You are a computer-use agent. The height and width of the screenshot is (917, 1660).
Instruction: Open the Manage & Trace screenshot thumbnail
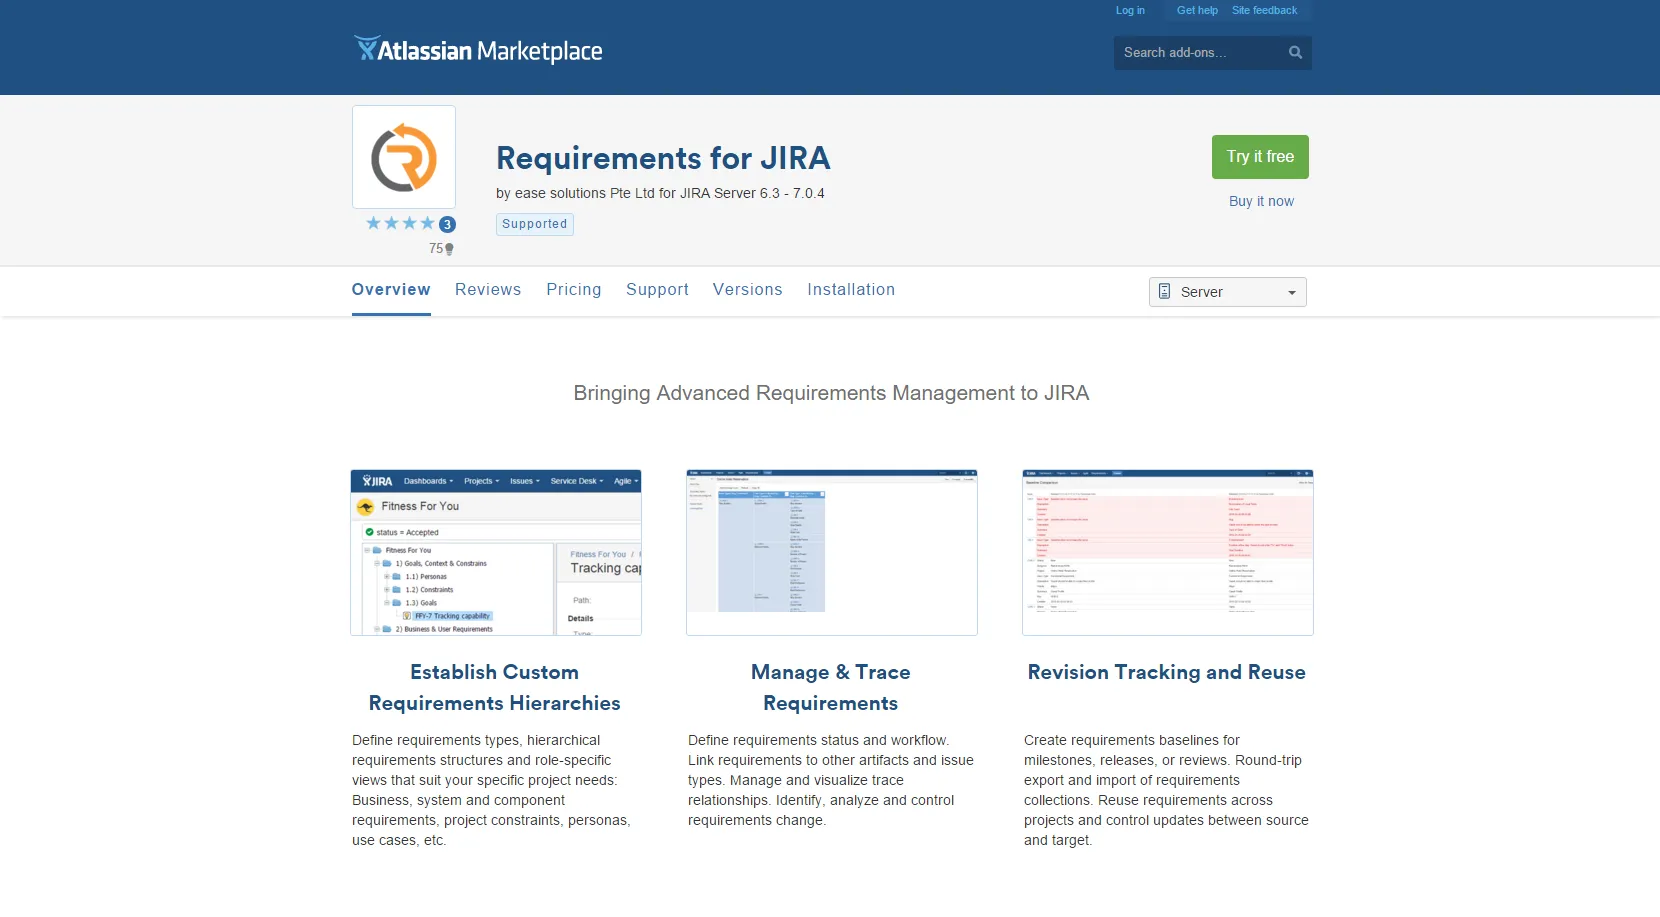(x=832, y=552)
